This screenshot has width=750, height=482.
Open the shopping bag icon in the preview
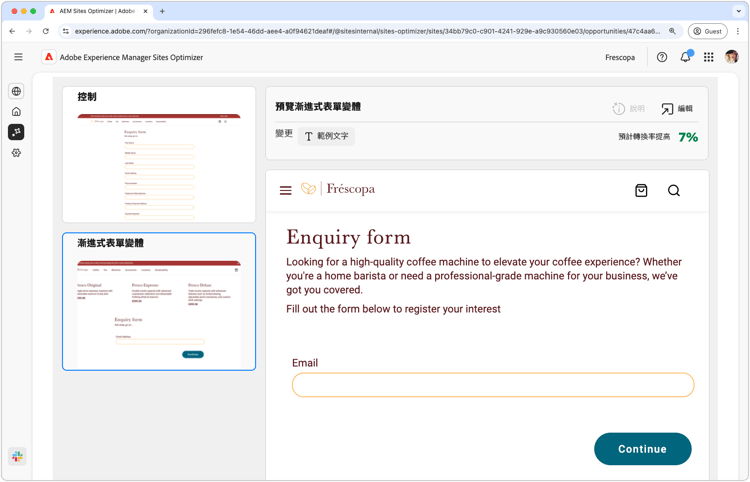pos(641,190)
